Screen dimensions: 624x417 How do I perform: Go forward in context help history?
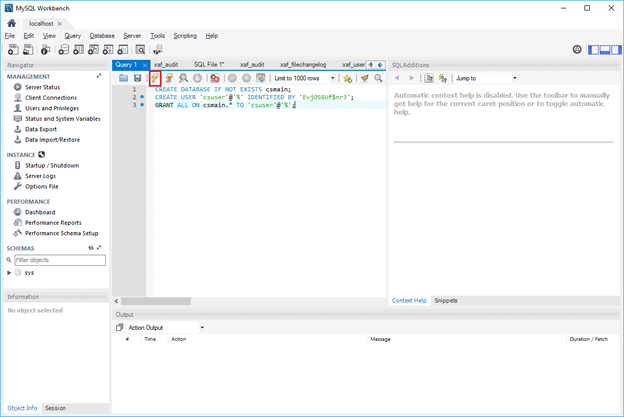coord(411,78)
